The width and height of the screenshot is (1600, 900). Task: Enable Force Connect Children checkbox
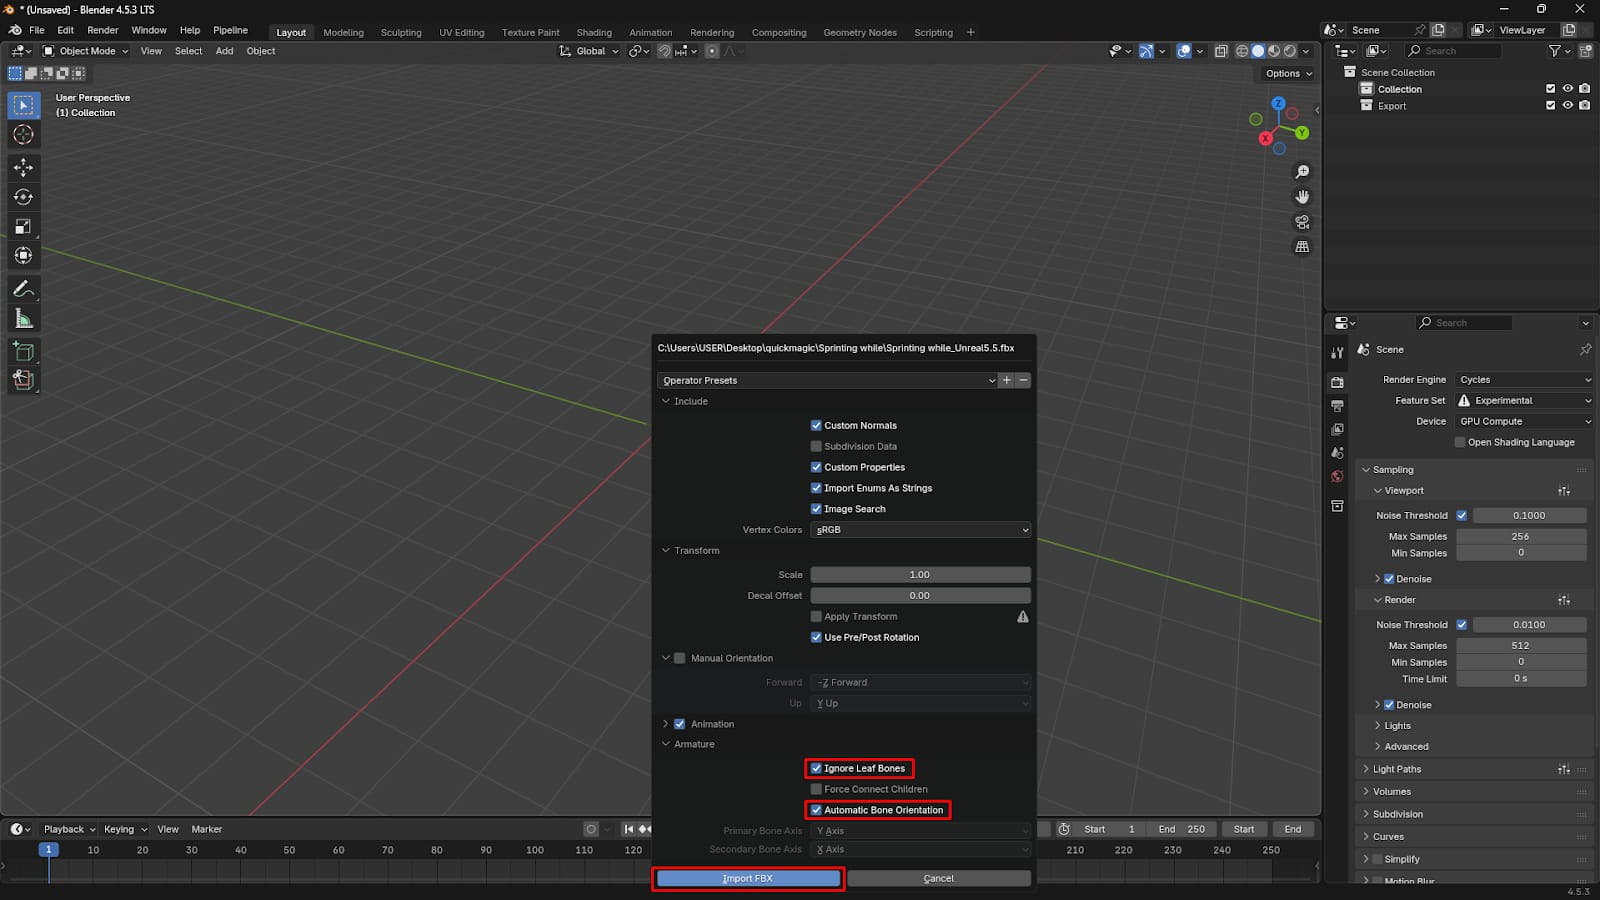tap(816, 789)
